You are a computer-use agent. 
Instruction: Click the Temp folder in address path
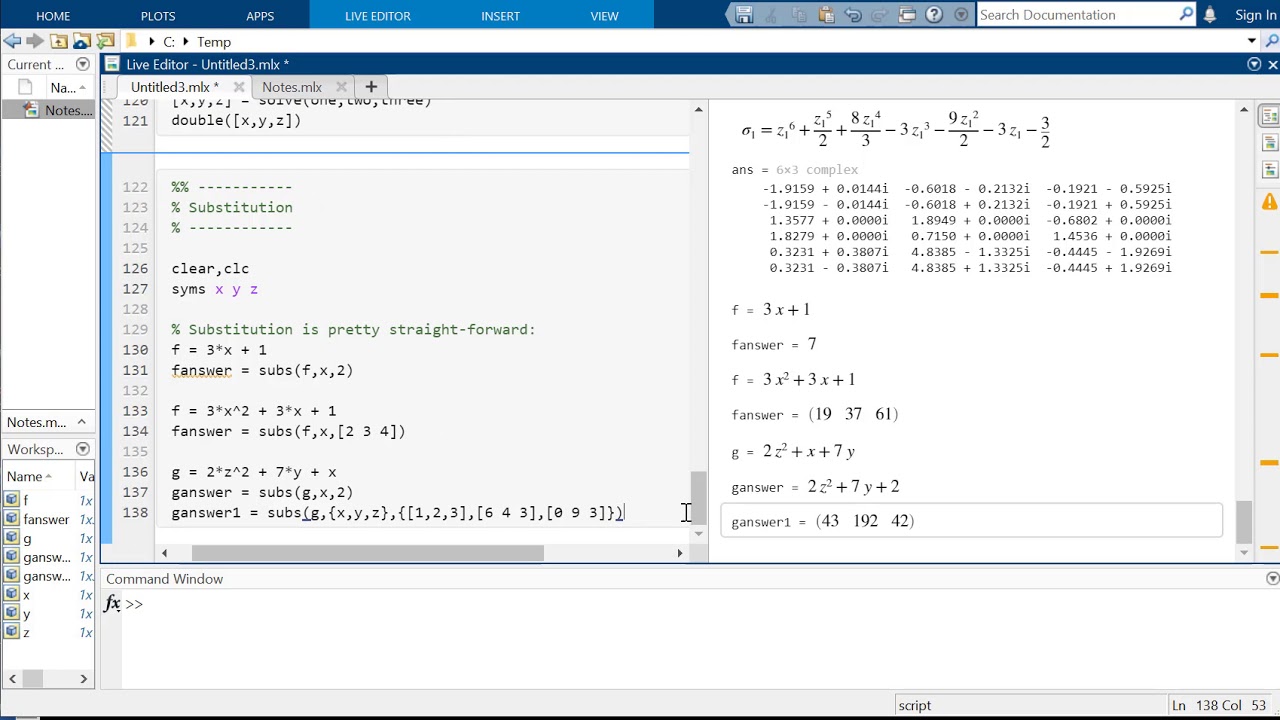pyautogui.click(x=214, y=42)
